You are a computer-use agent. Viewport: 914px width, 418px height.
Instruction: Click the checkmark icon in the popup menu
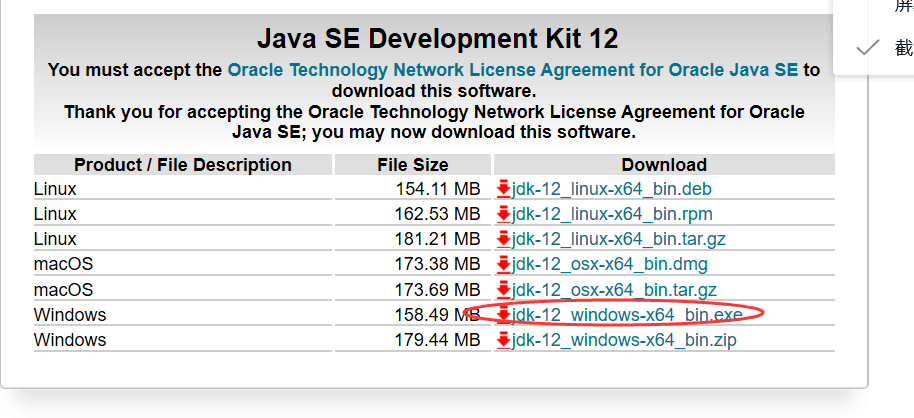(868, 48)
